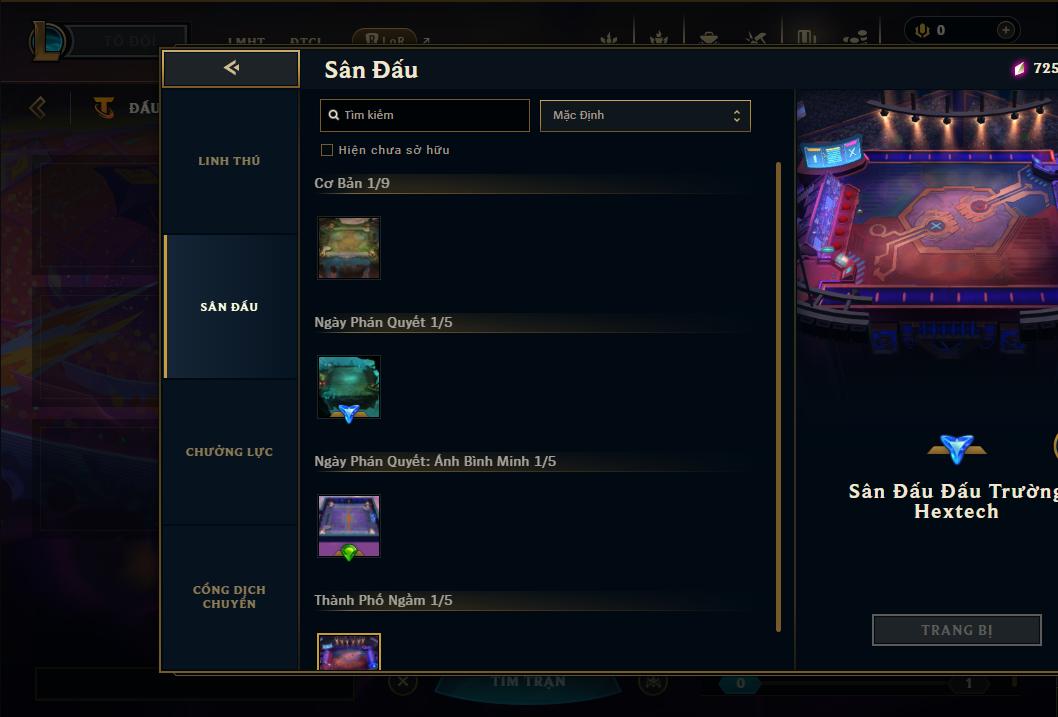This screenshot has height=717, width=1058.
Task: Click the Mặc Định dropdown arrows
Action: 737,116
